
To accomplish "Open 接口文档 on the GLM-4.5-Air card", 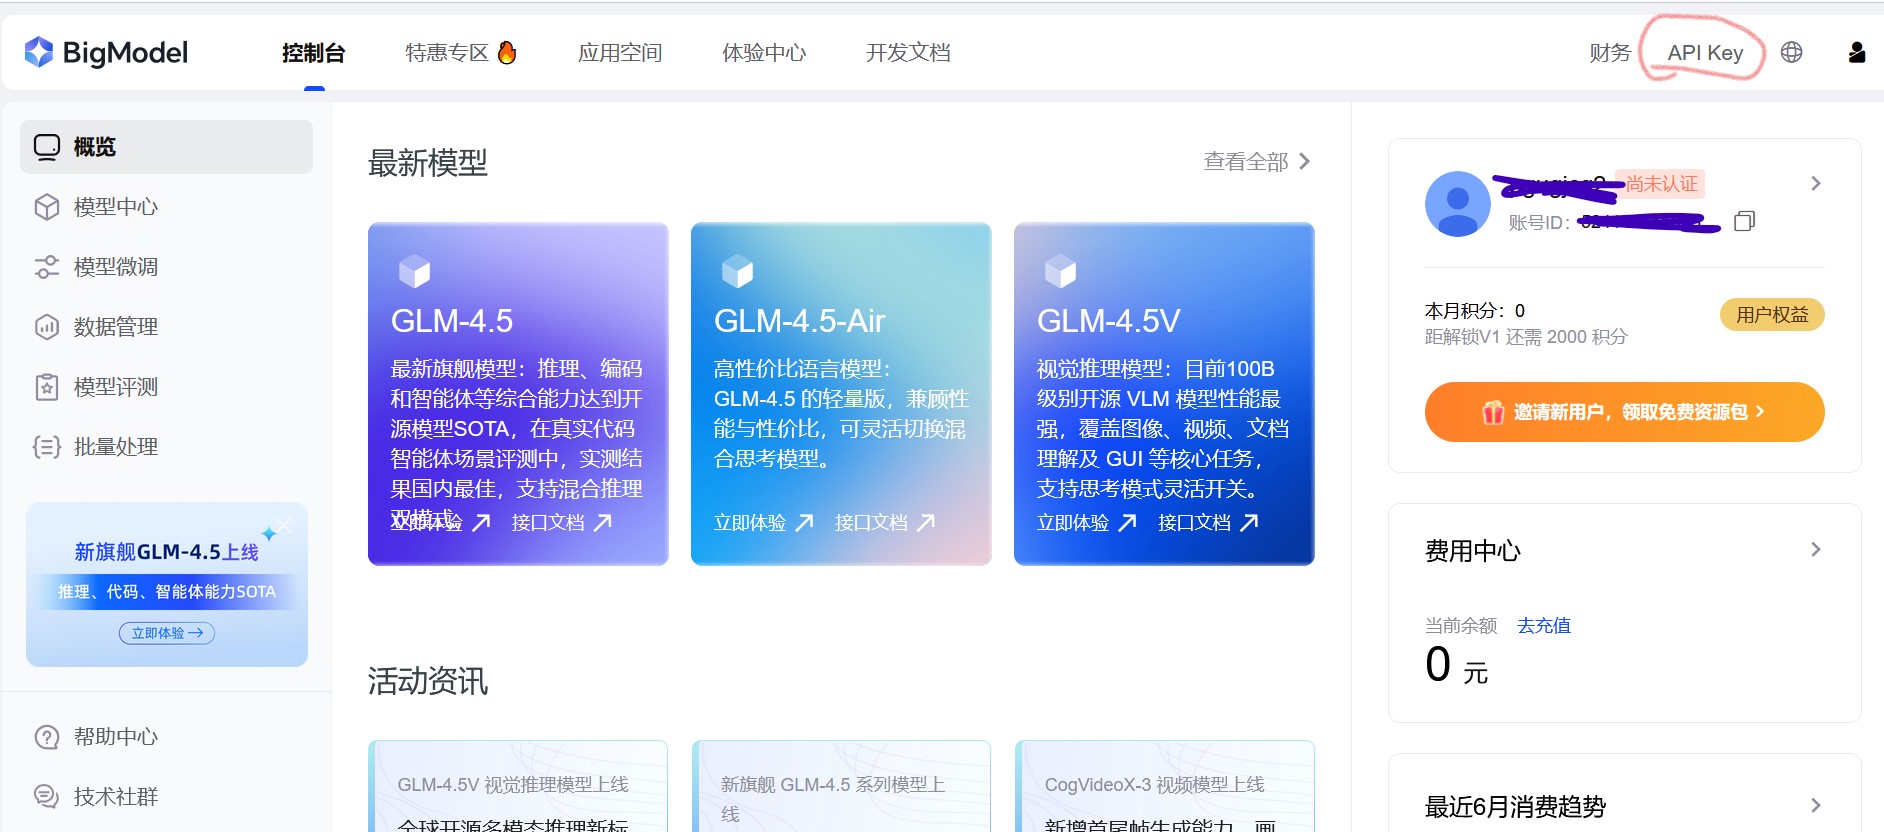I will click(x=871, y=523).
